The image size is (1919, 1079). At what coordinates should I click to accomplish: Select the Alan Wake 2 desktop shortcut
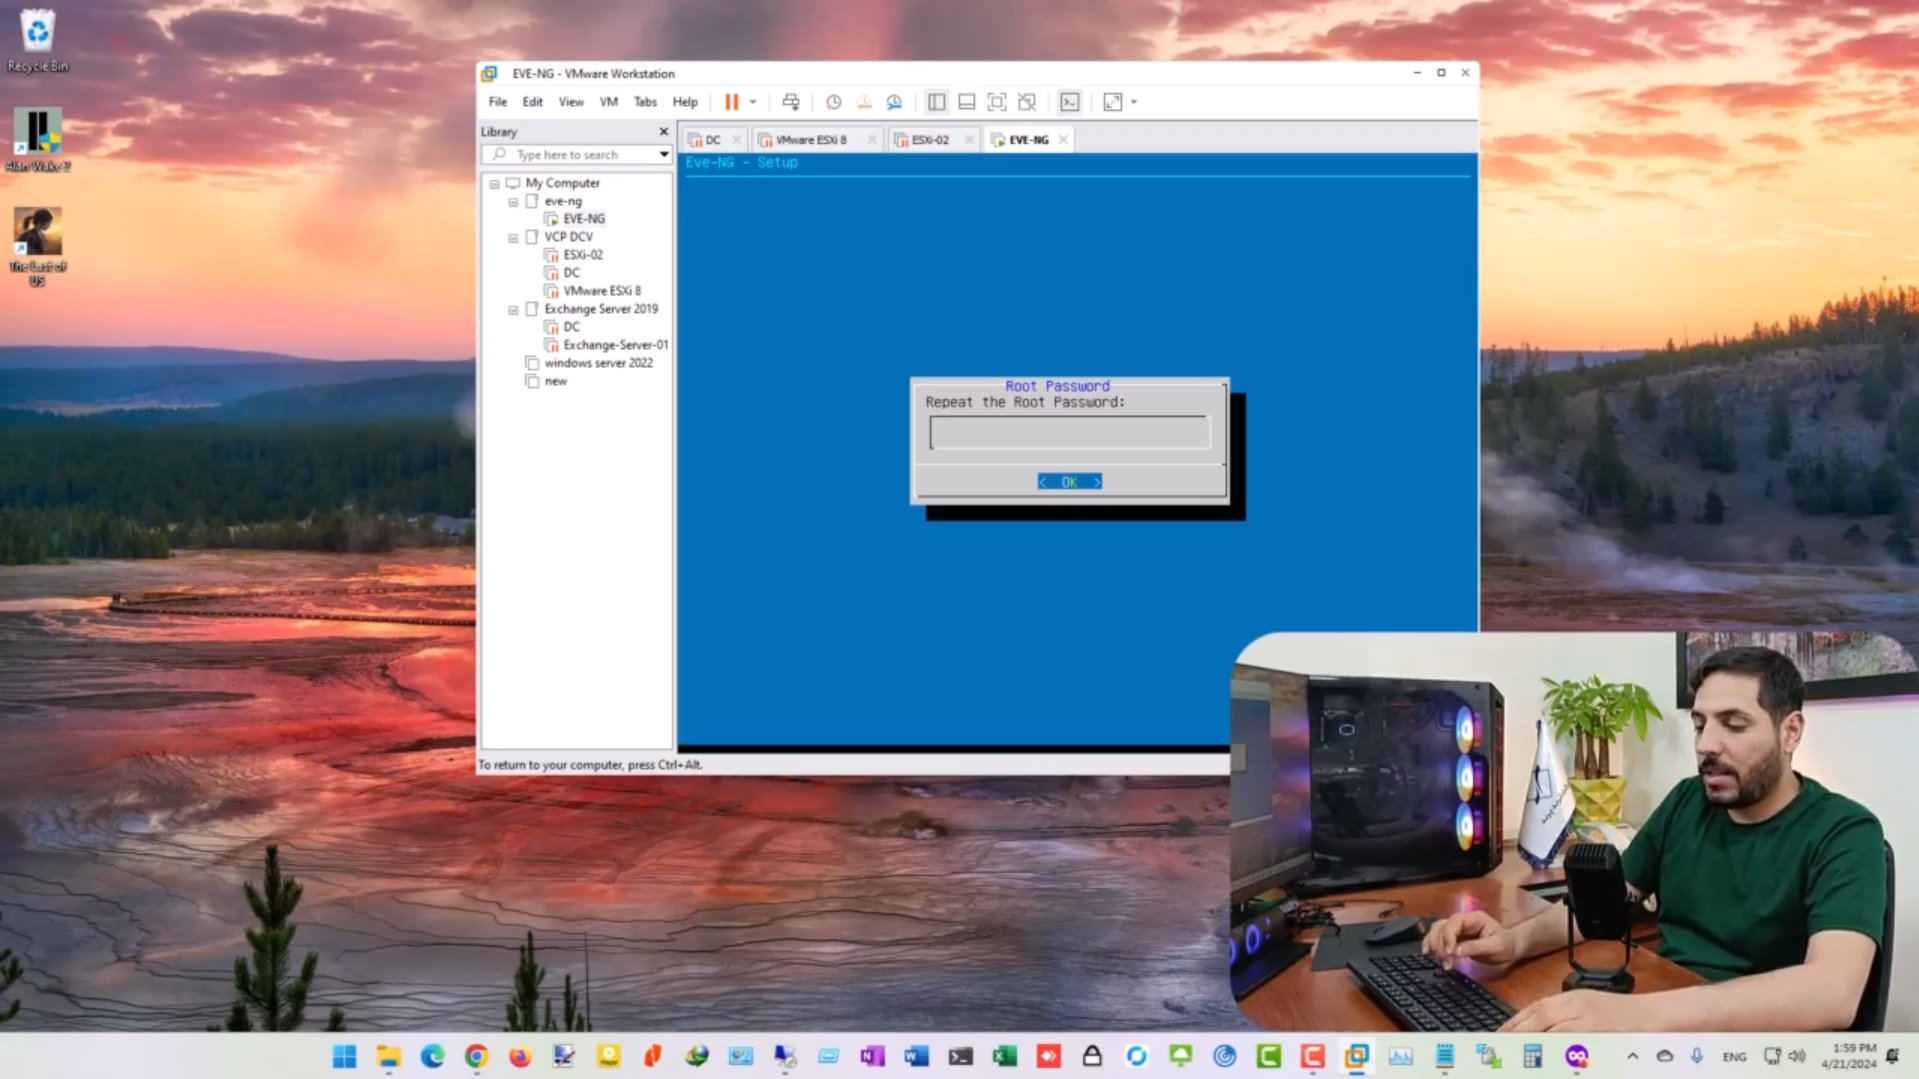tap(38, 140)
